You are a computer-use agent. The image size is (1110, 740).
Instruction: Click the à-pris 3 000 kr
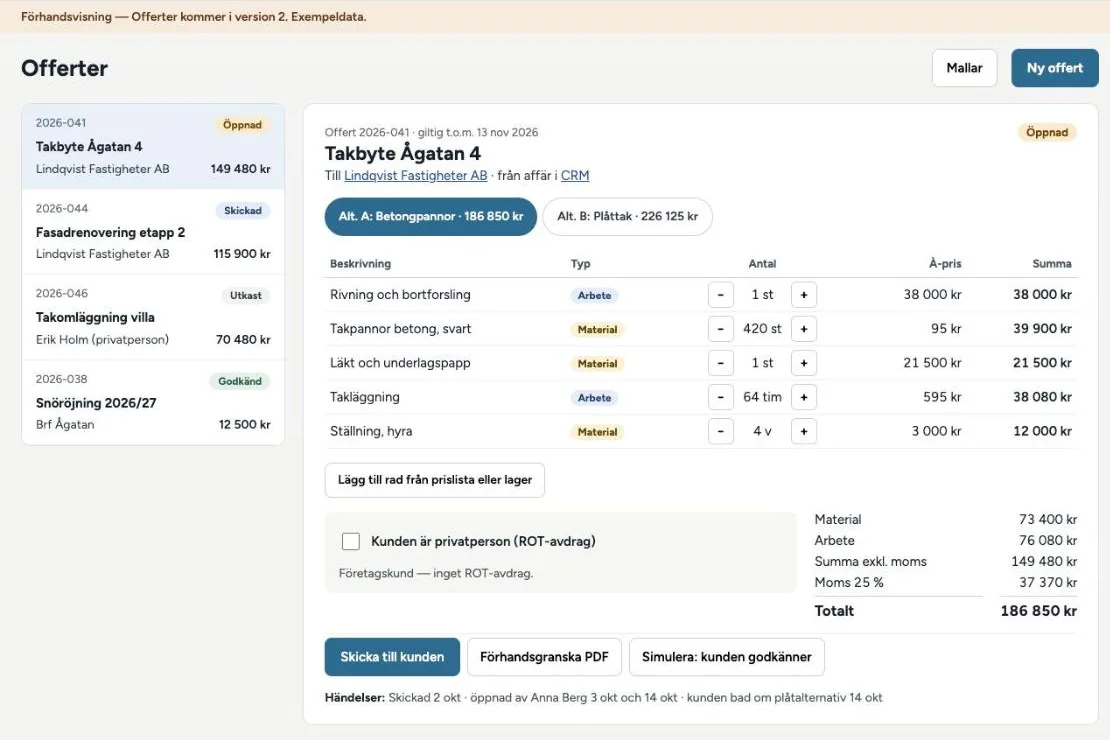click(x=937, y=431)
